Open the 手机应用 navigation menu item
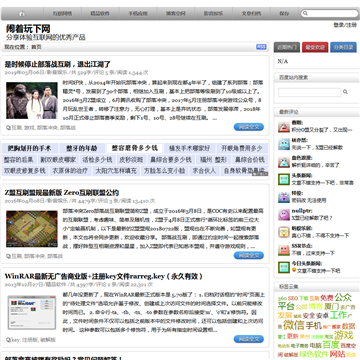Viewport: 360px width, 360px height. (138, 14)
